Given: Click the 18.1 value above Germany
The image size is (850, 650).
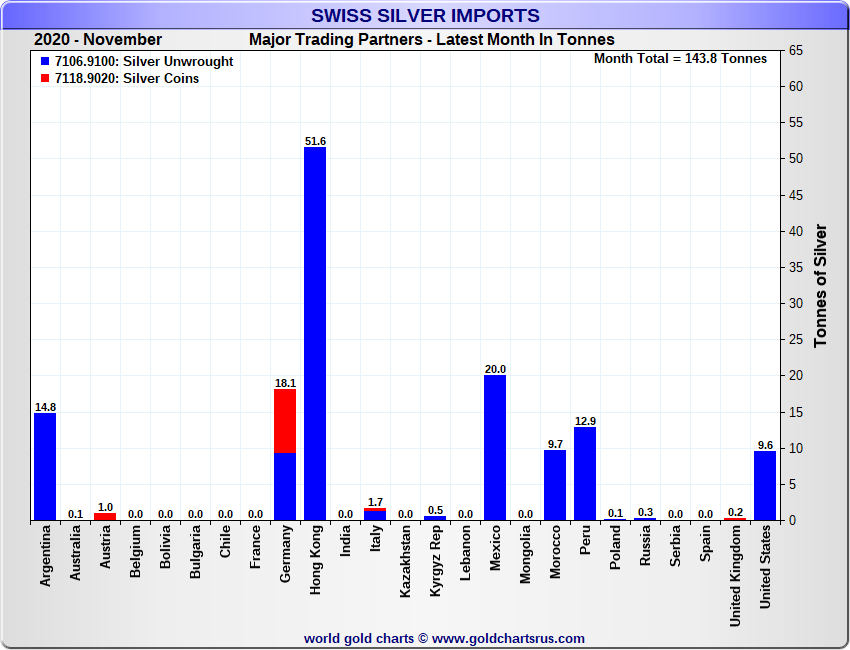Looking at the screenshot, I should 285,383.
